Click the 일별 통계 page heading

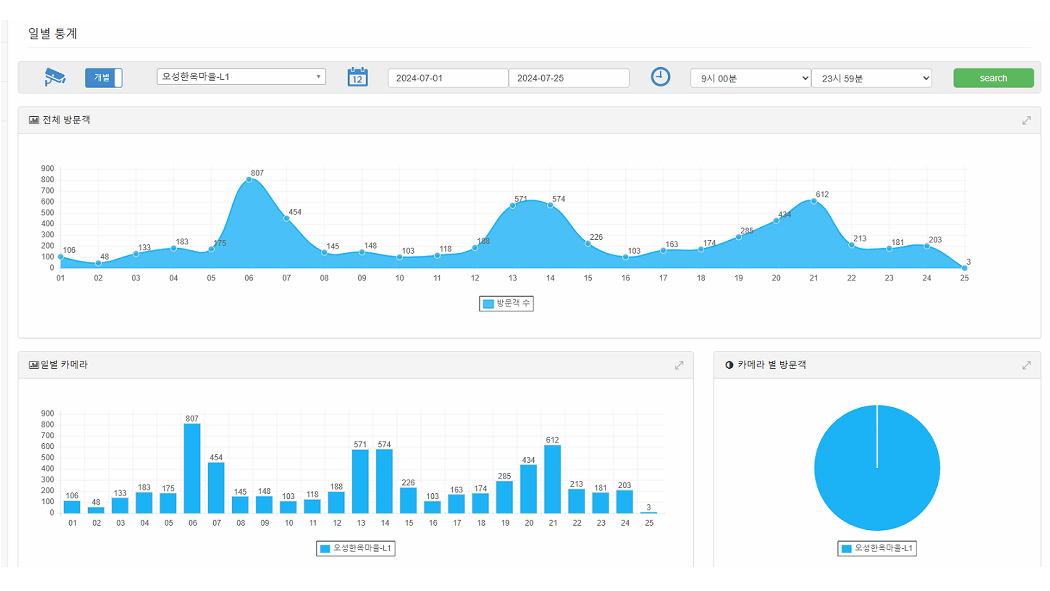point(53,33)
